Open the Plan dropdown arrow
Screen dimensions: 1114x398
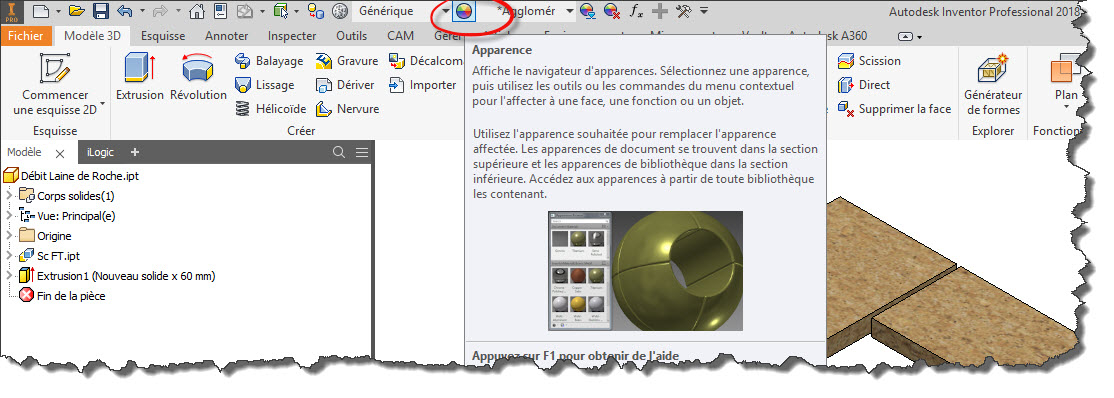[1066, 108]
